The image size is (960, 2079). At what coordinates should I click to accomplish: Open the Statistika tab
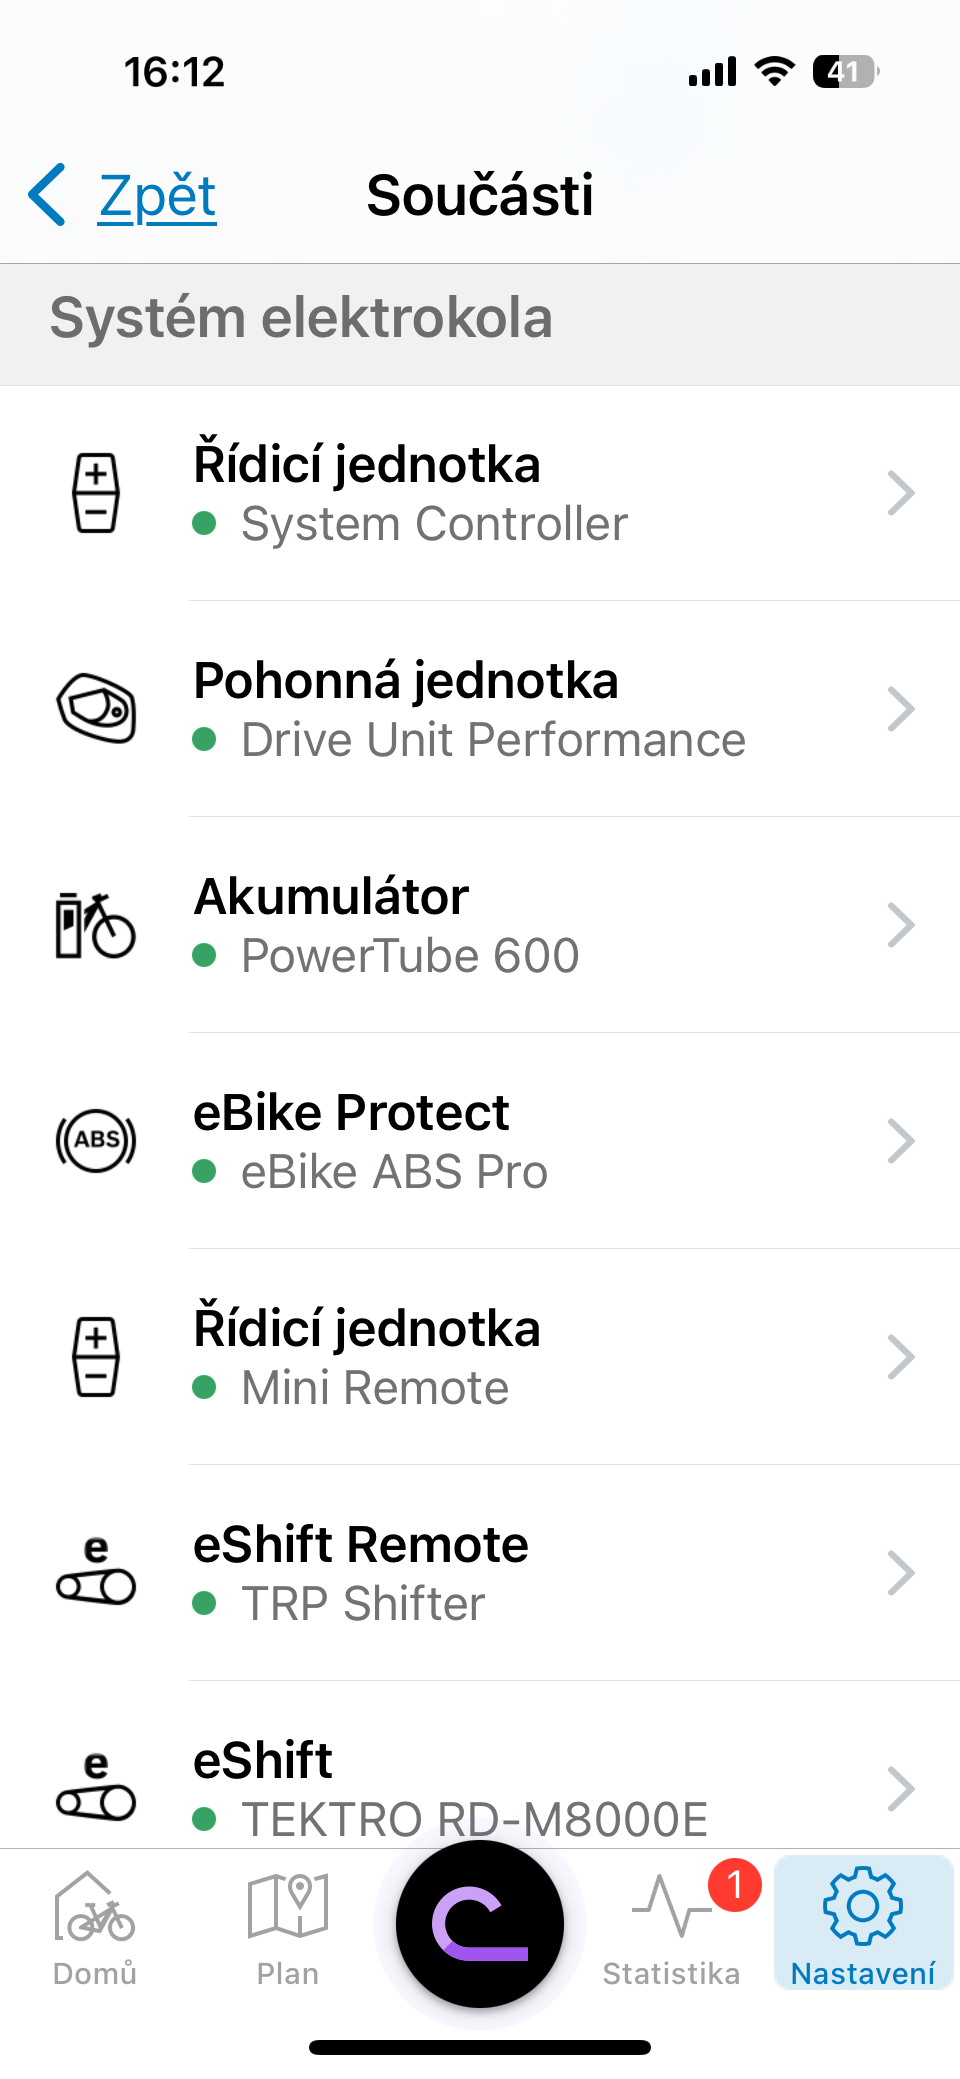pyautogui.click(x=671, y=1928)
